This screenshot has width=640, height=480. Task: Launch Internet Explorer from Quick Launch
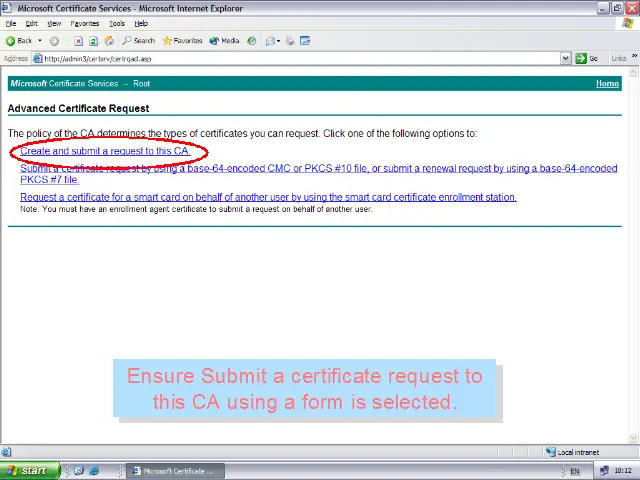(94, 471)
